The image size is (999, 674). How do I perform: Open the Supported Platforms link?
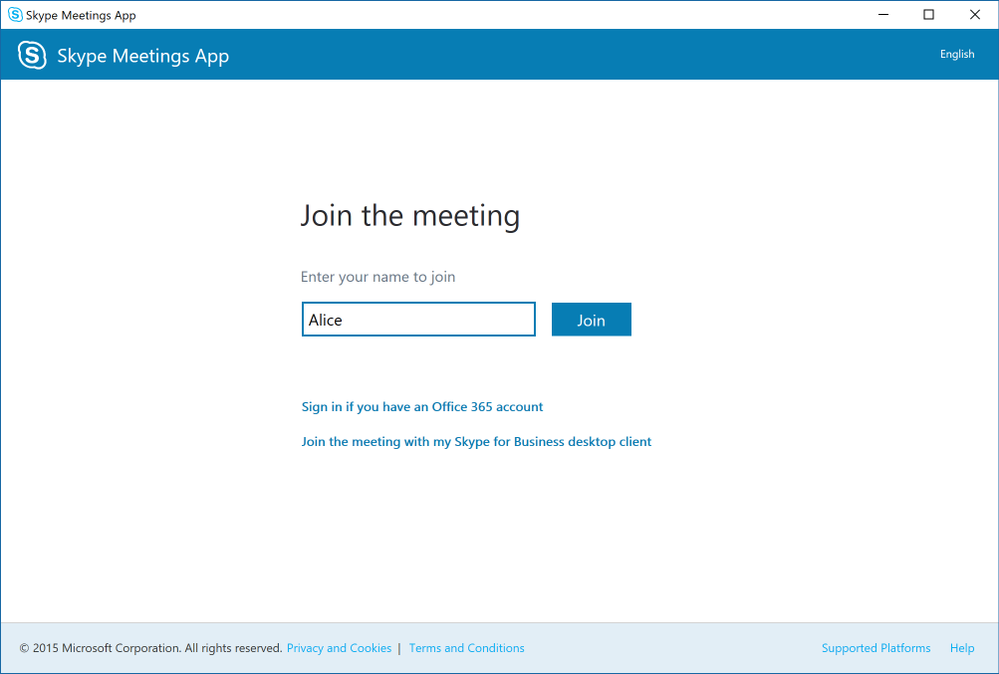876,648
